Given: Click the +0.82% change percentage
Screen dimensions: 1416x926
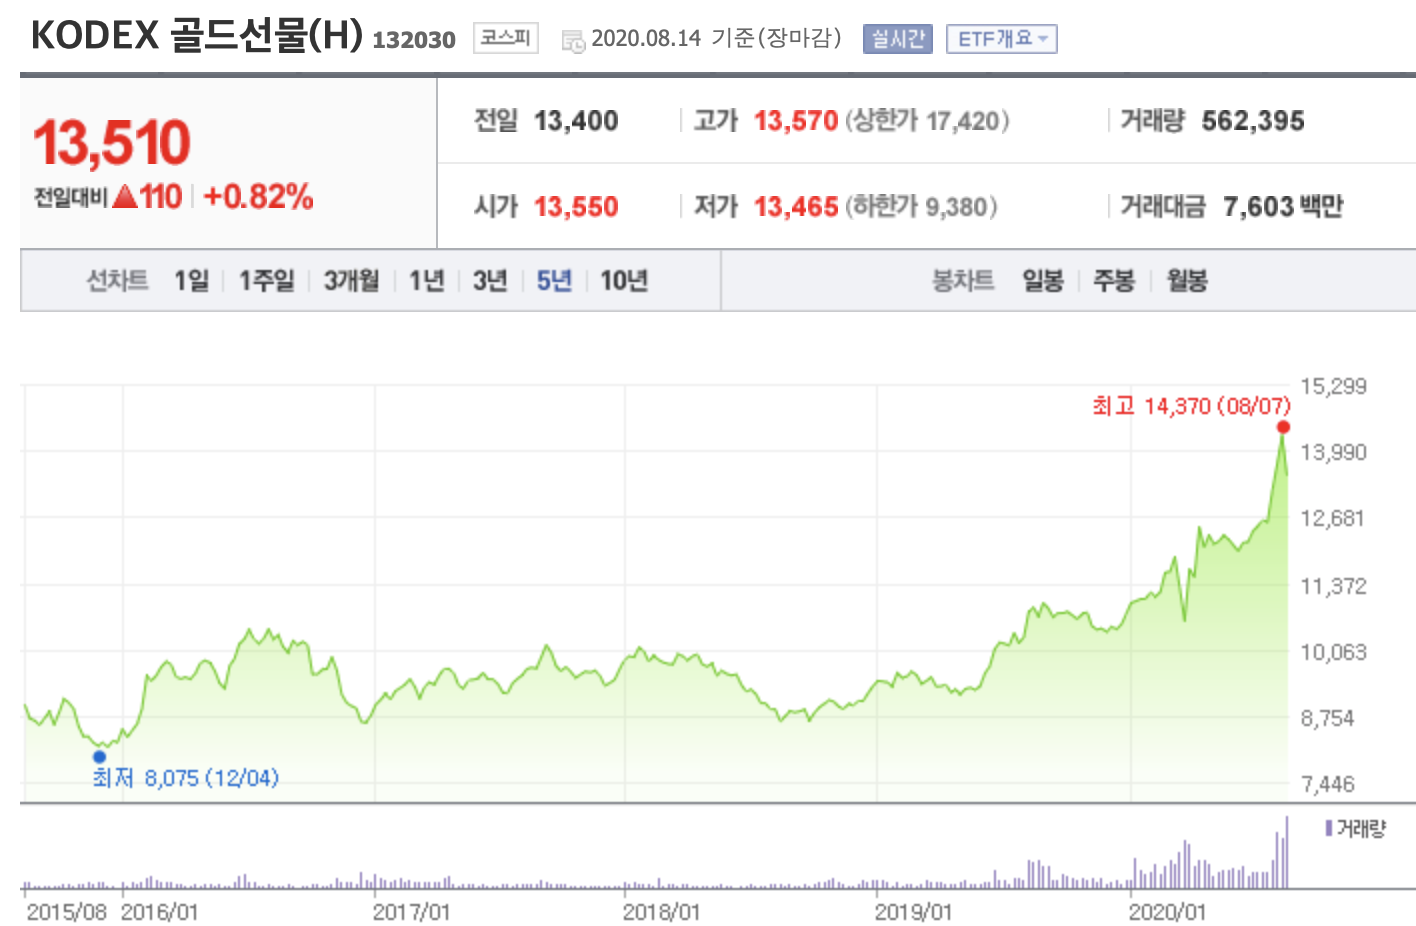Looking at the screenshot, I should click(x=258, y=196).
